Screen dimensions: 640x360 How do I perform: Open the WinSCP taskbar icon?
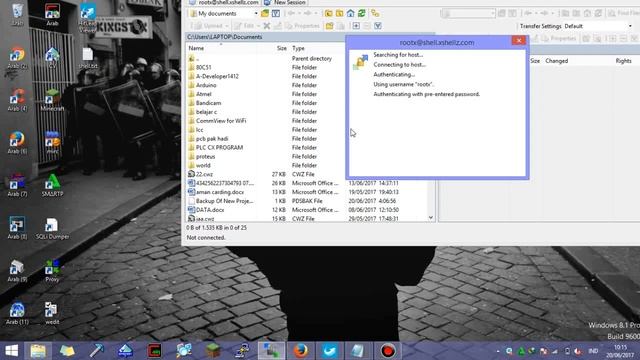(271, 351)
